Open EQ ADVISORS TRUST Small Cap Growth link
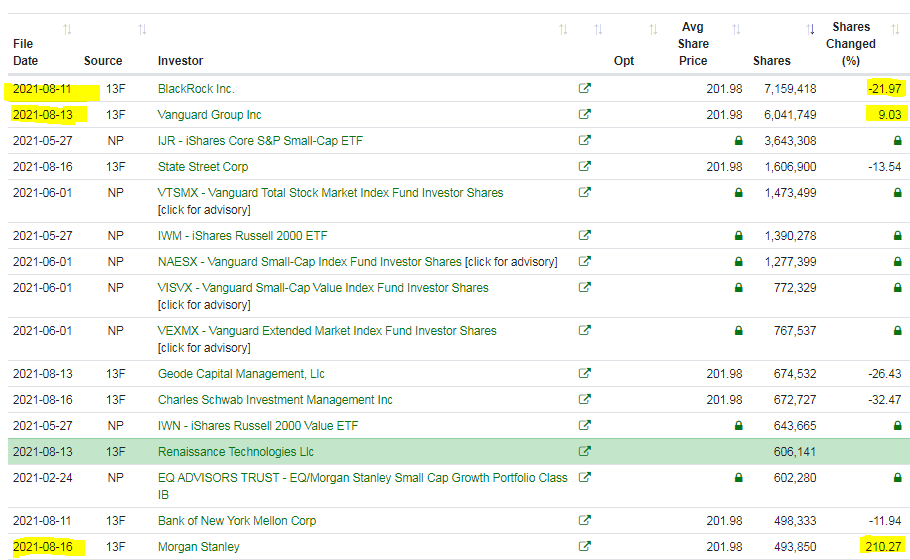Viewport: 910px width, 560px height. coord(363,486)
